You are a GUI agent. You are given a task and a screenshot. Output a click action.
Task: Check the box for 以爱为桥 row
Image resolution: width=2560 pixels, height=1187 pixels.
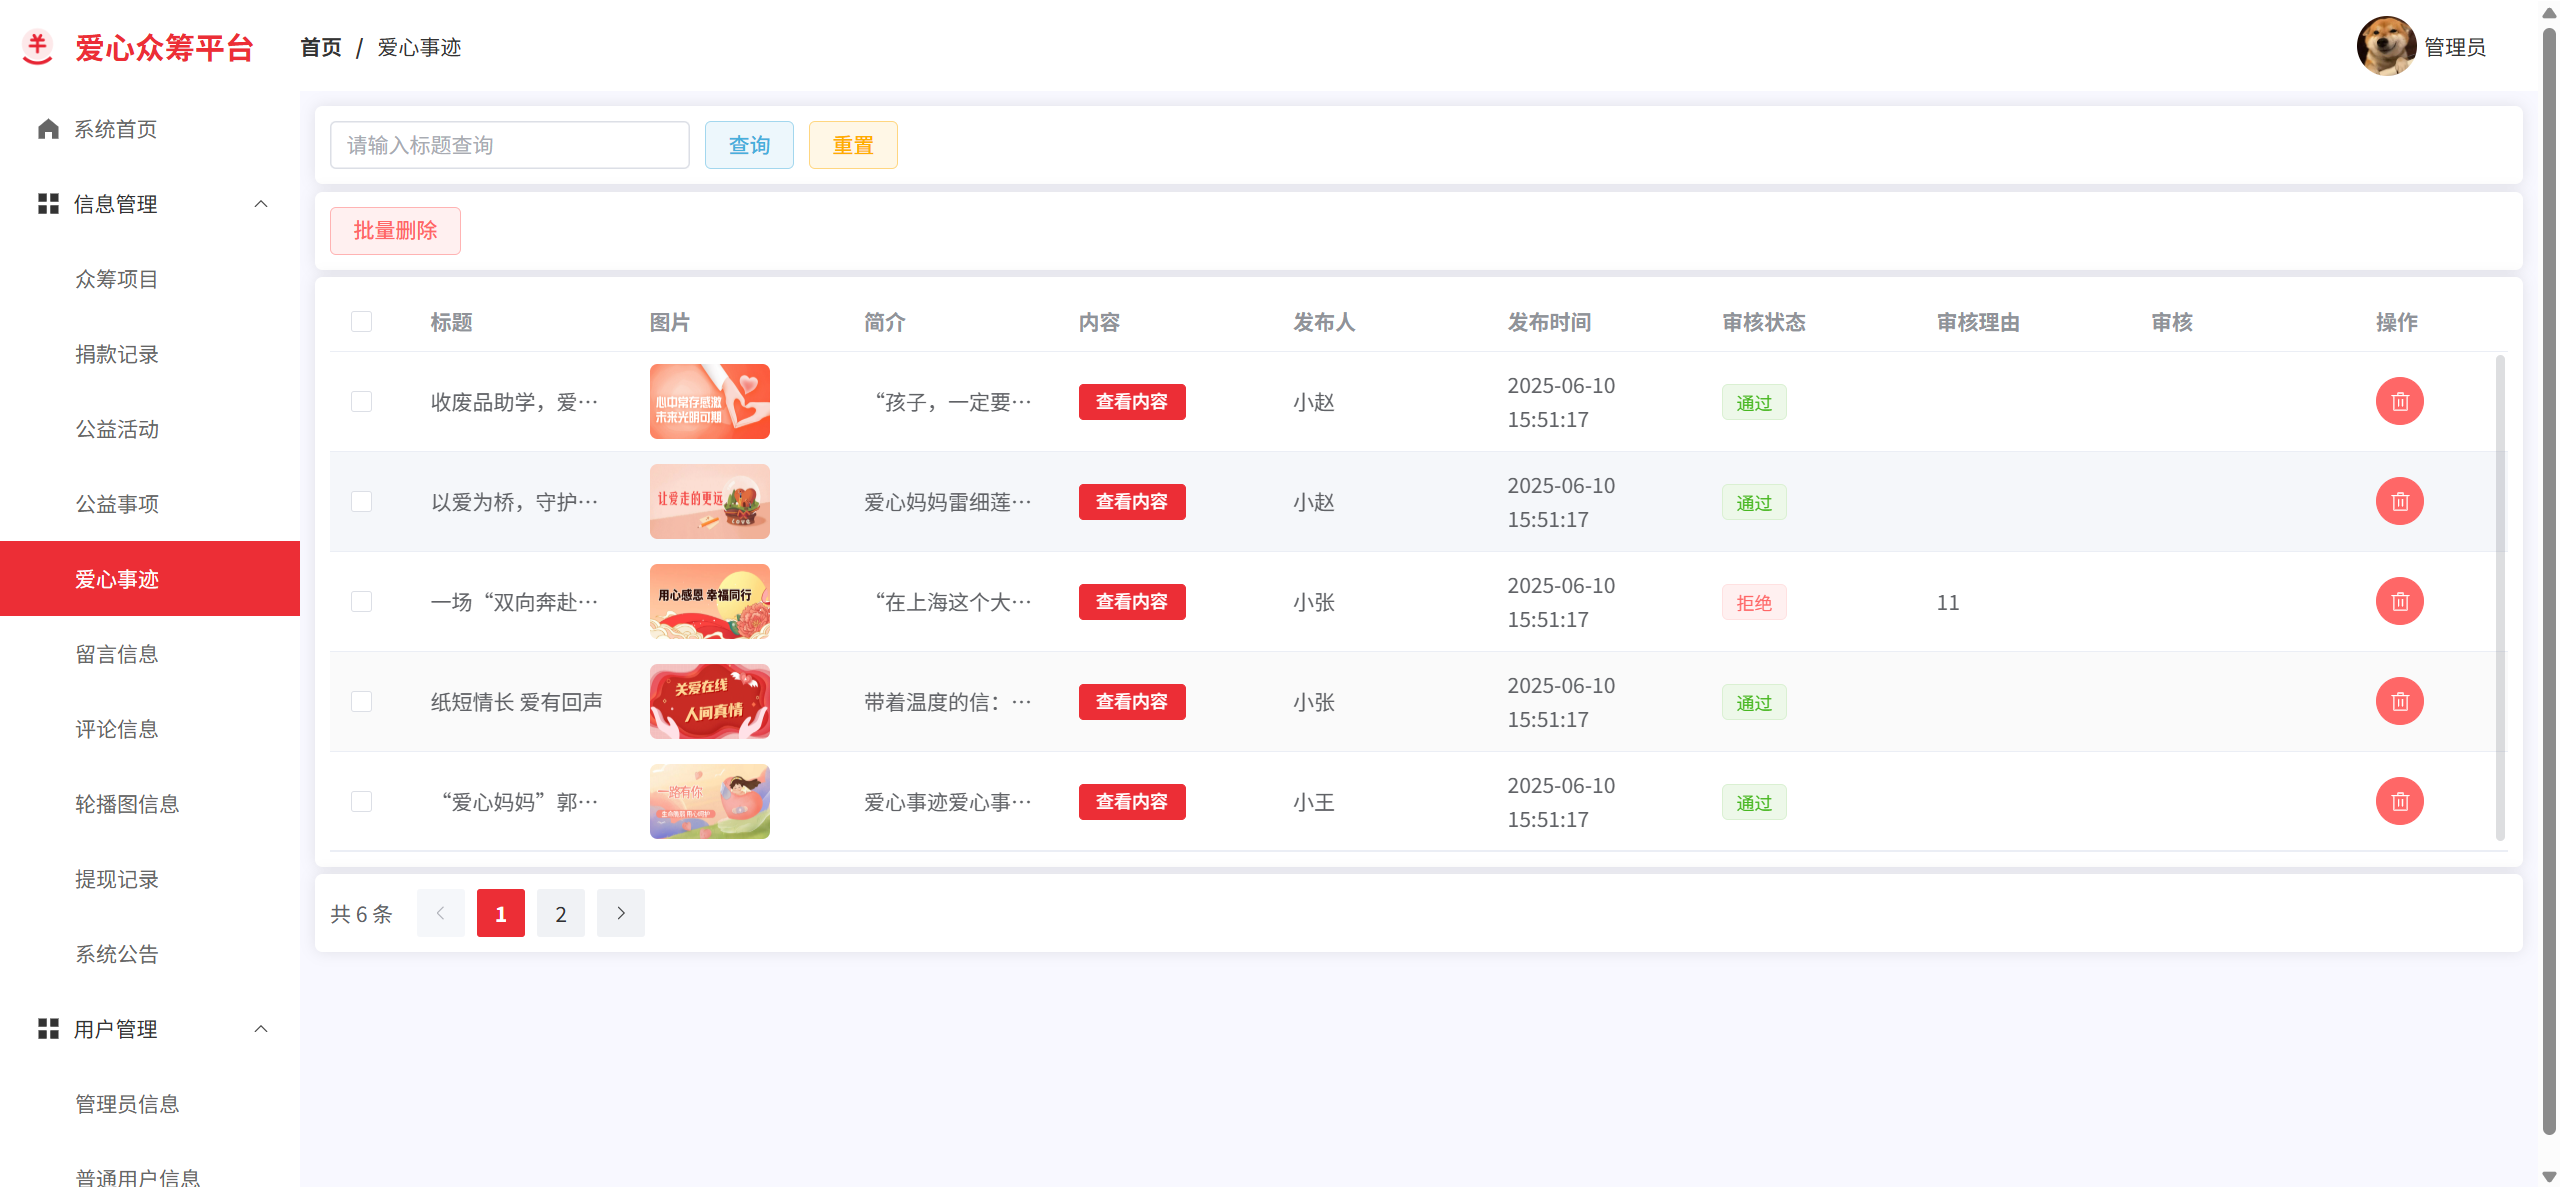[362, 502]
